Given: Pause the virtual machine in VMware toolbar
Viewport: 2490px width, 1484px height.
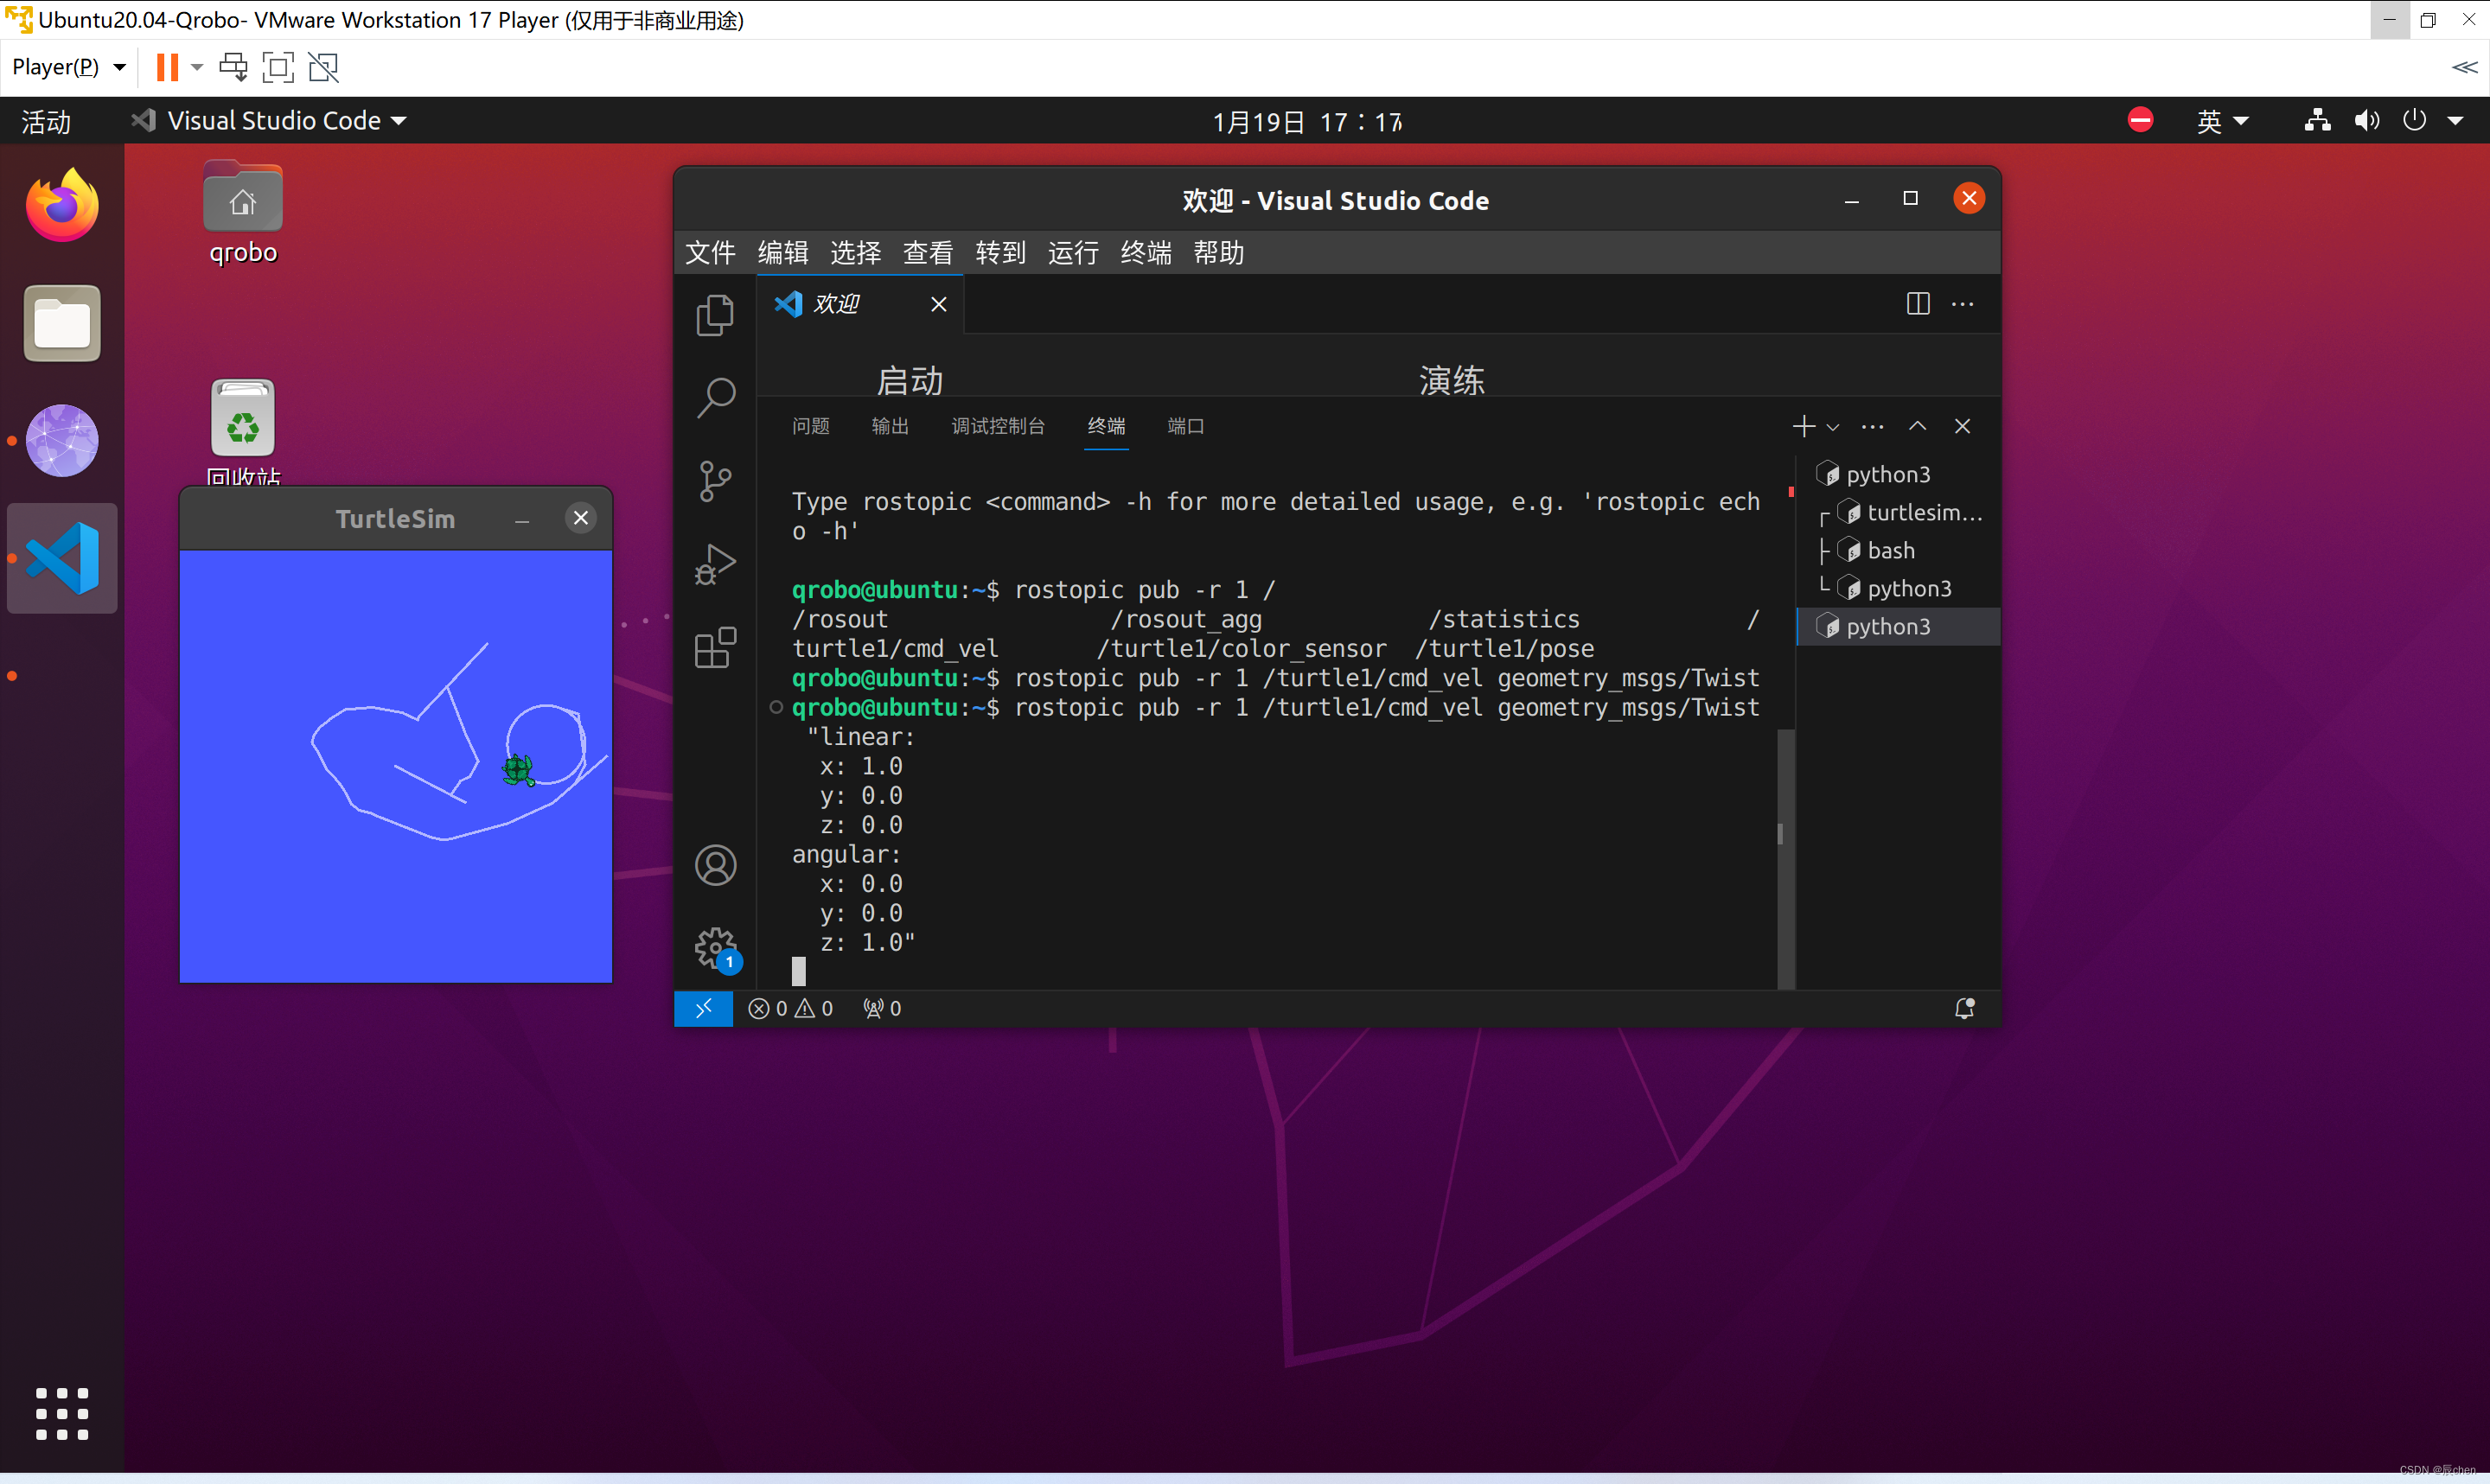Looking at the screenshot, I should click(x=167, y=67).
